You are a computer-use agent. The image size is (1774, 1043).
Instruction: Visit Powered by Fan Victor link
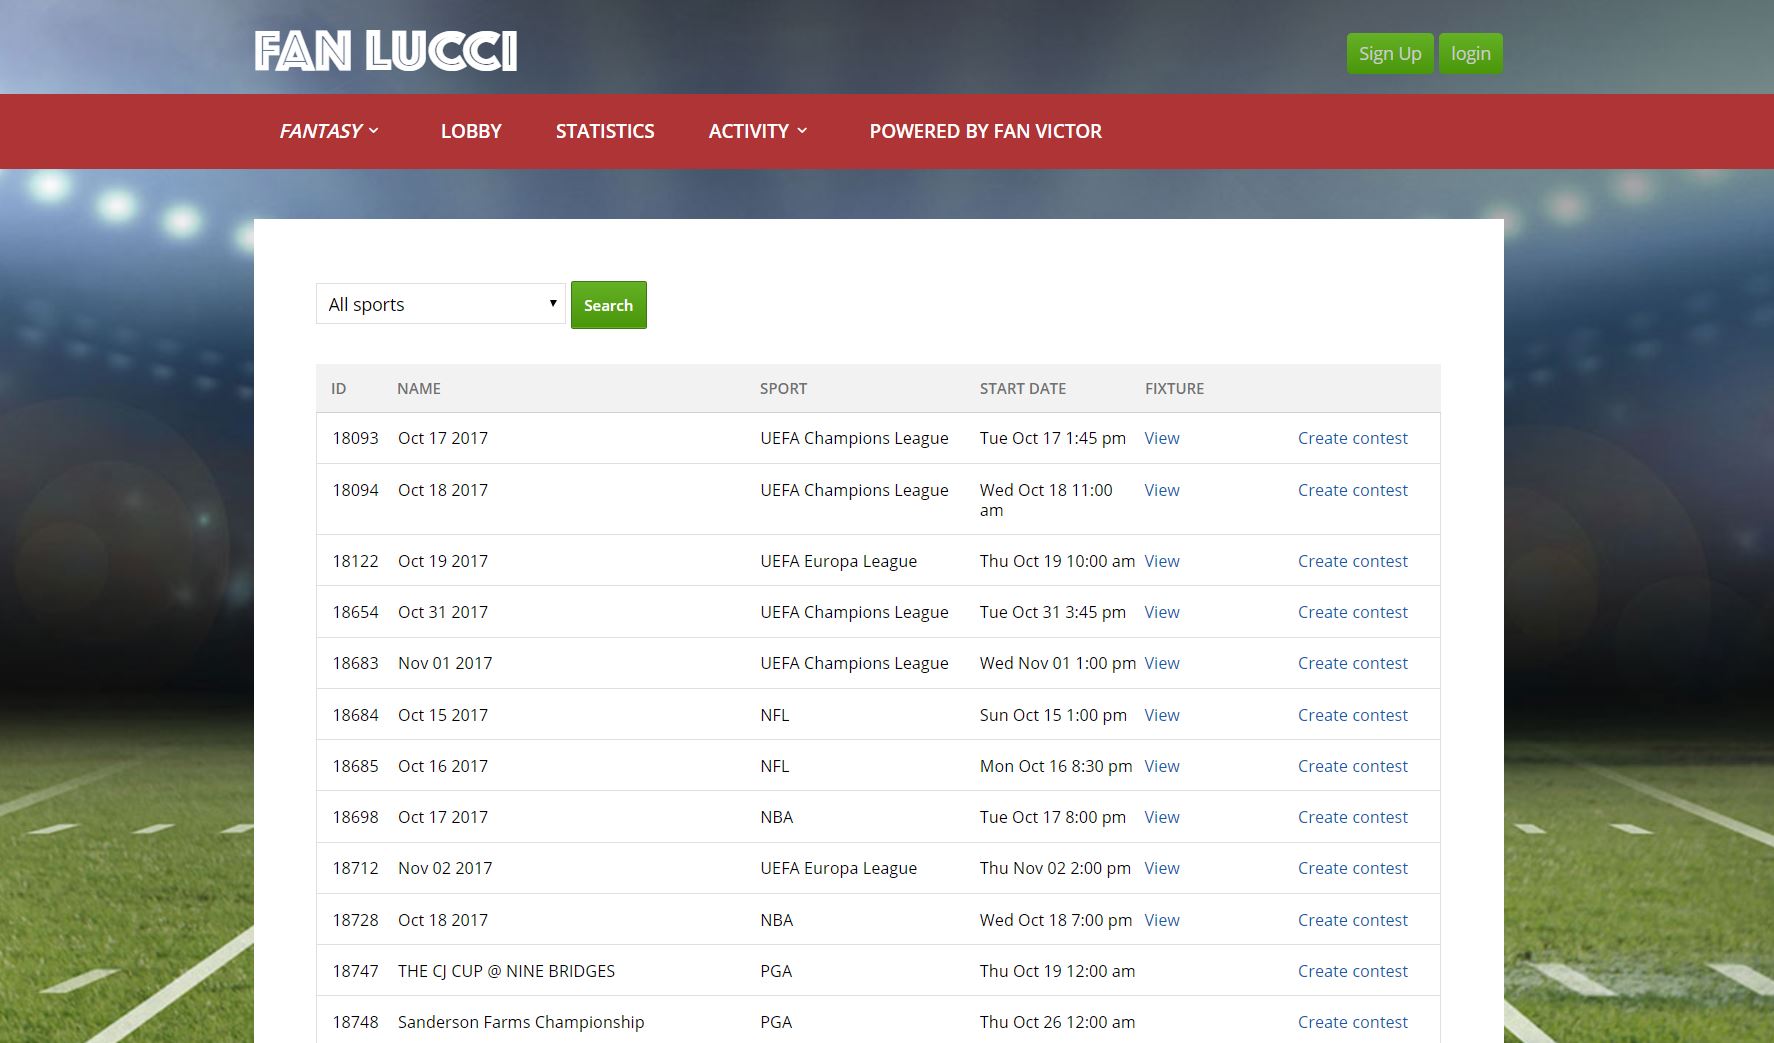(x=986, y=131)
